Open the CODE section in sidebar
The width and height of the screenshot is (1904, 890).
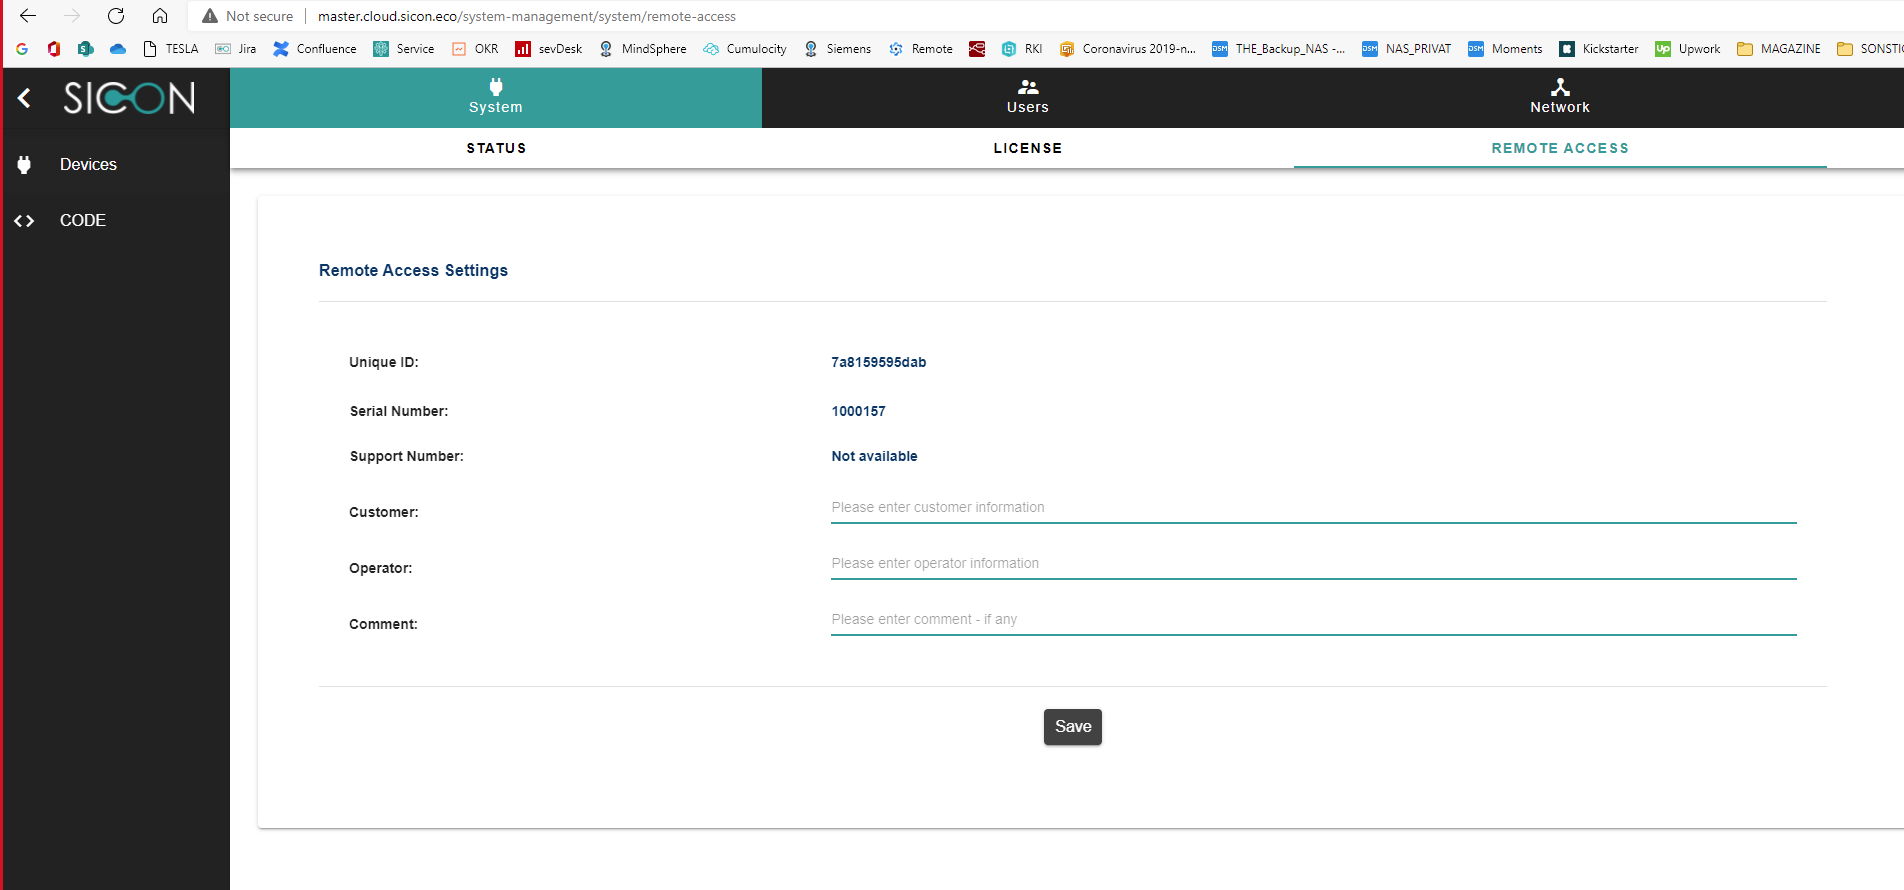coord(82,221)
